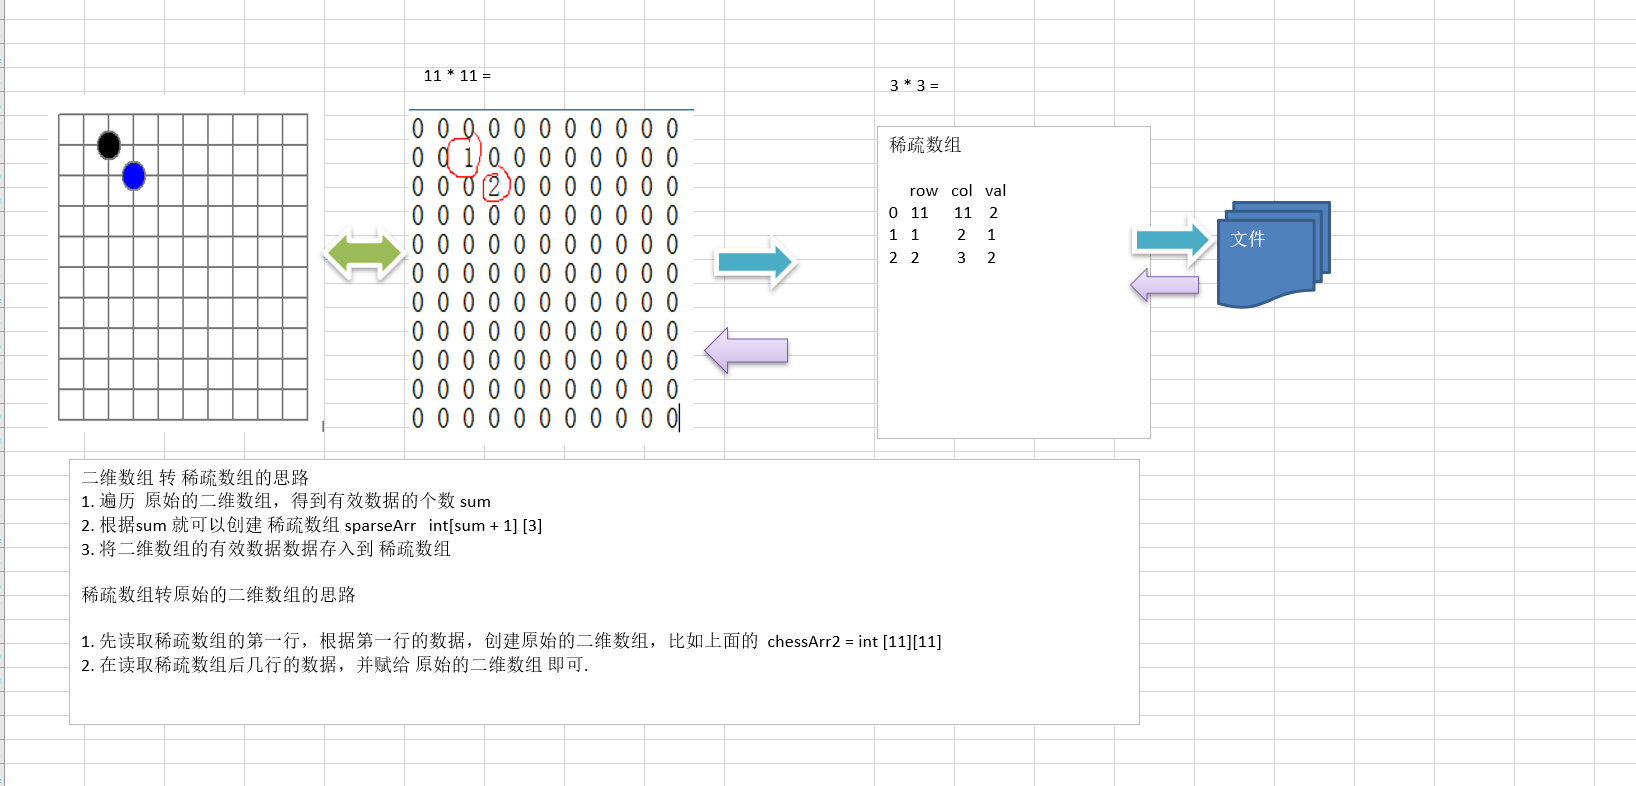Viewport: 1636px width, 786px height.
Task: Select teal right arrow beside the 11x11 matrix
Action: 755,263
